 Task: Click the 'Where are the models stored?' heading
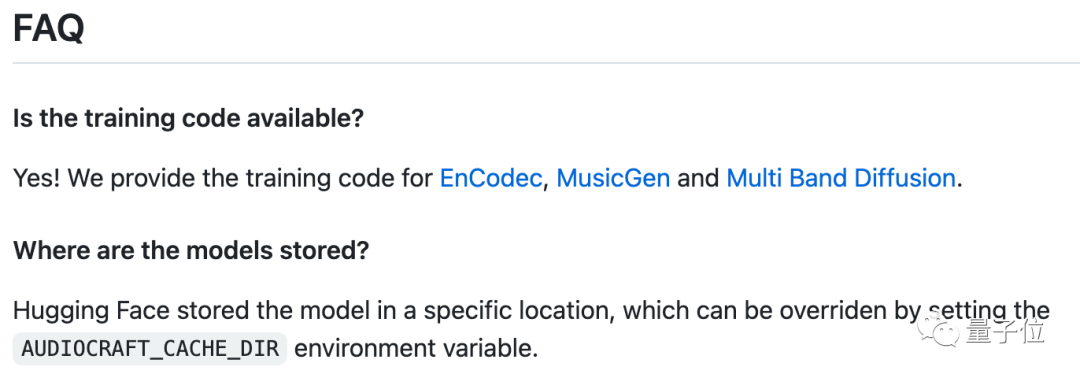coord(191,251)
